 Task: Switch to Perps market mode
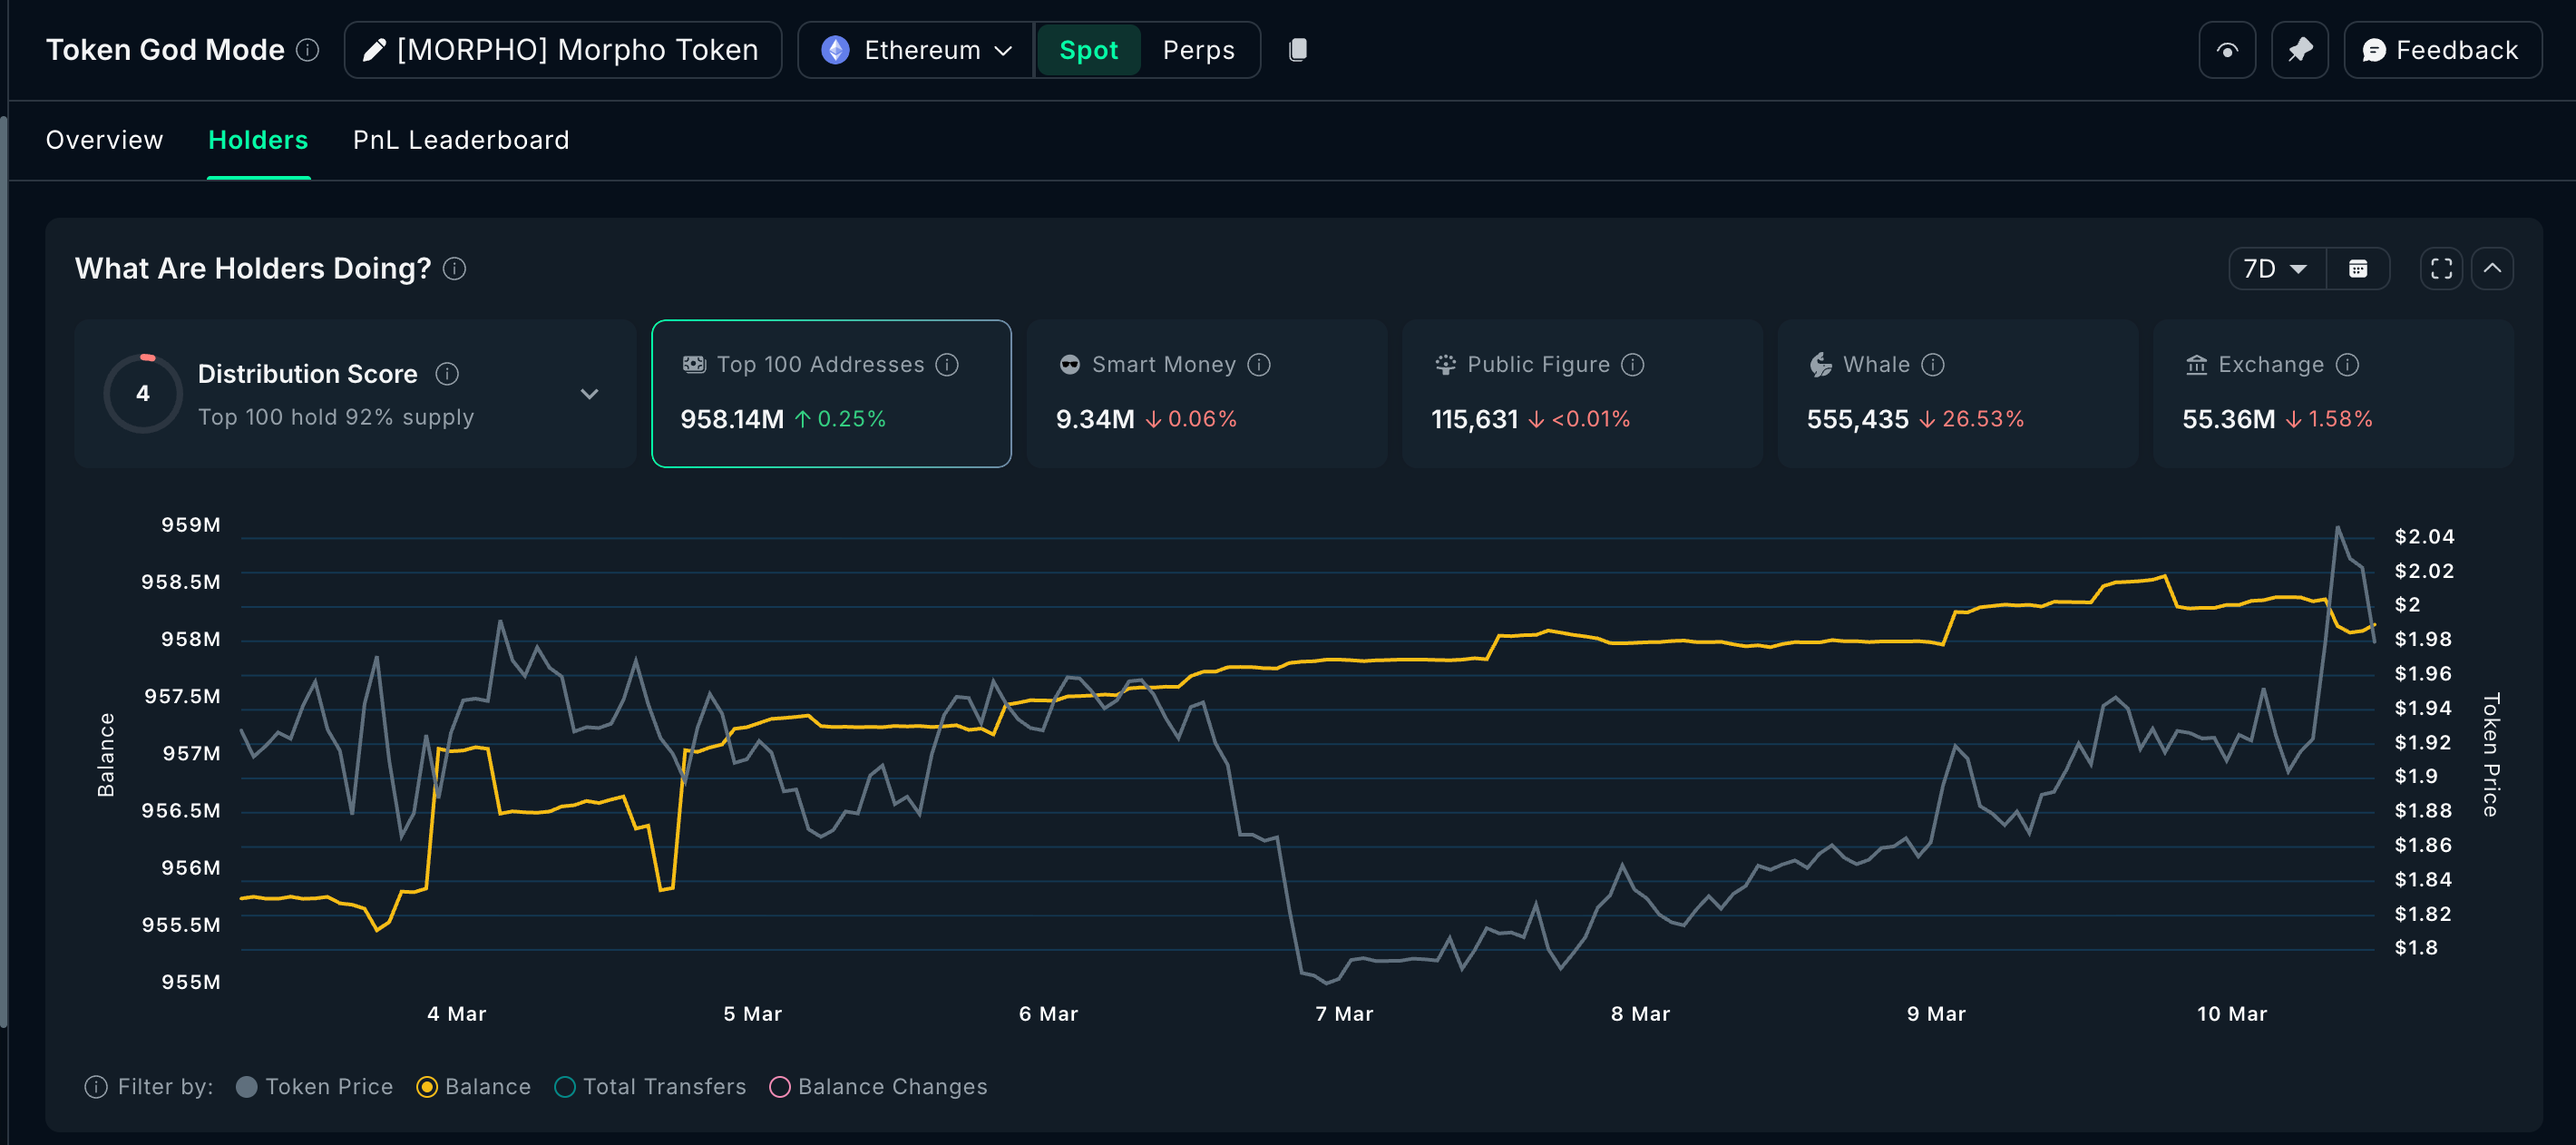(x=1197, y=50)
